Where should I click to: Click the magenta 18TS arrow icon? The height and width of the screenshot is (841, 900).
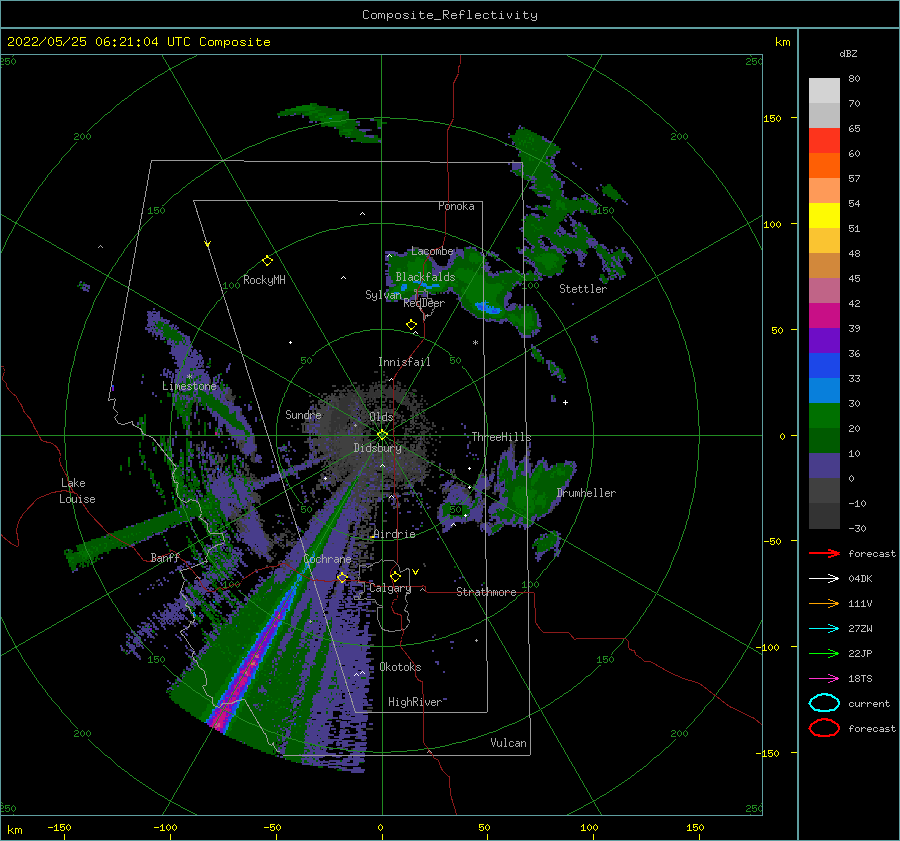824,679
